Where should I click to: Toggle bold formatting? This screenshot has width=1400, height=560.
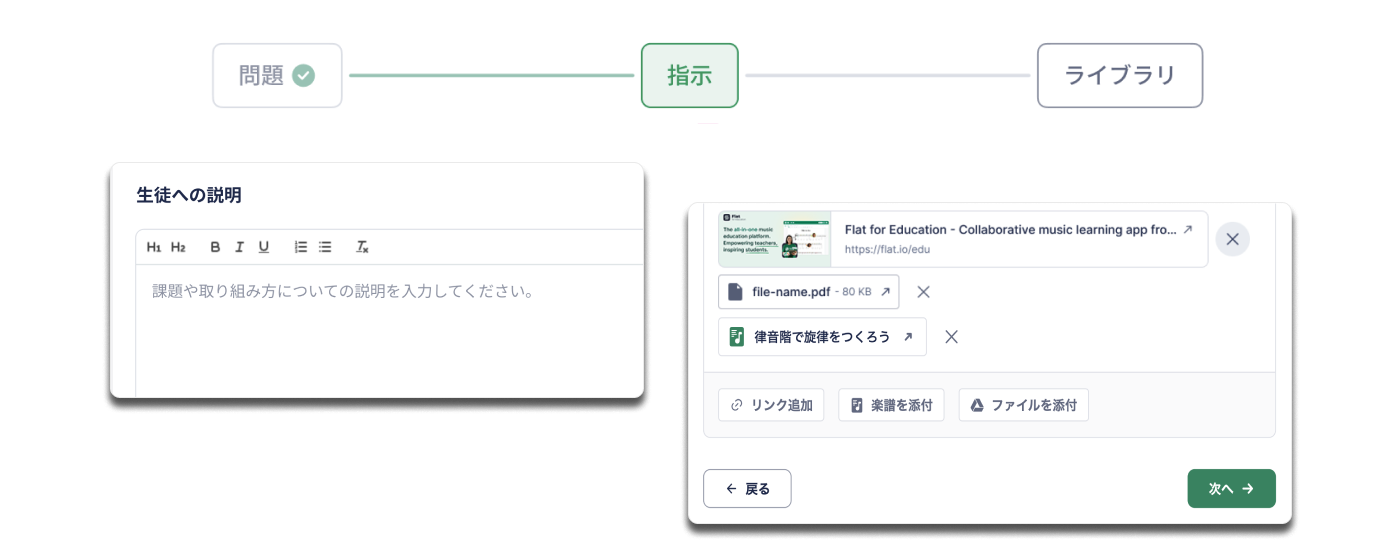coord(215,247)
